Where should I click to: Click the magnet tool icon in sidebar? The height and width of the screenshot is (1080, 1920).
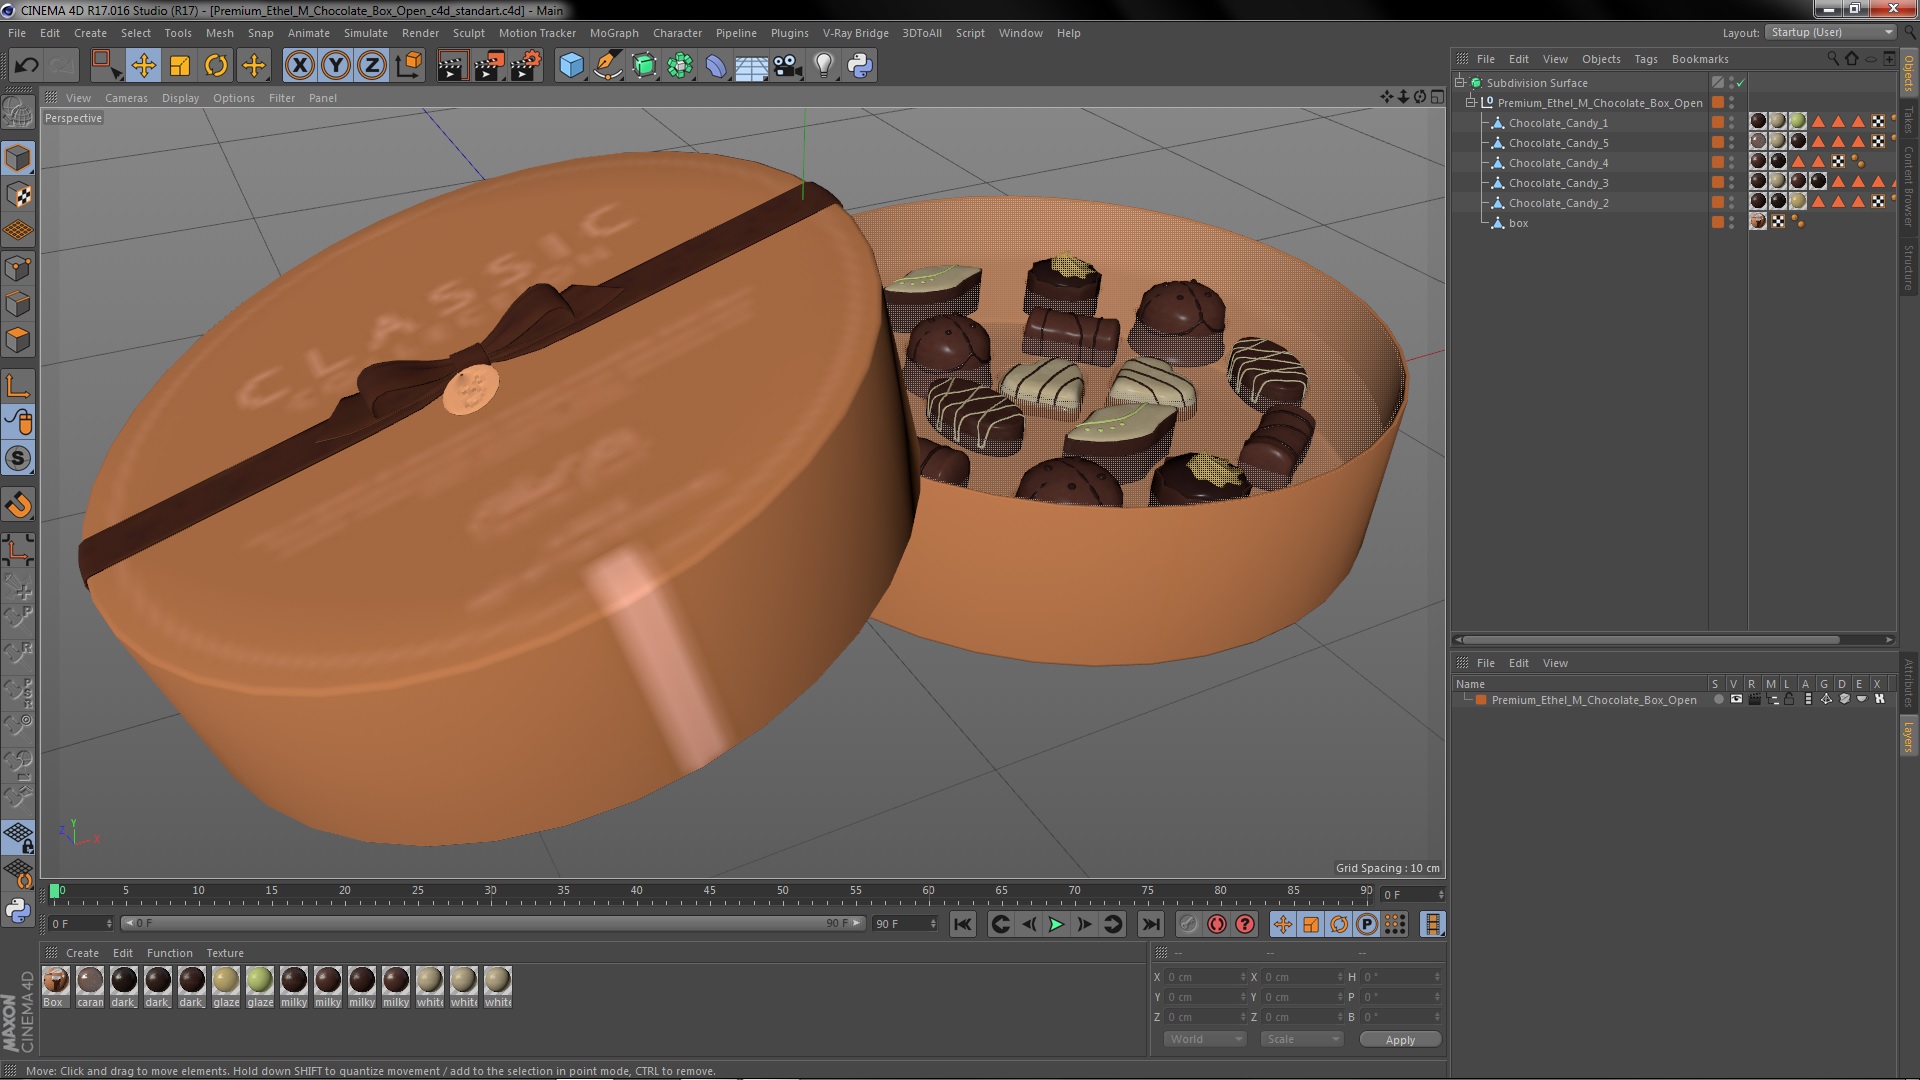pyautogui.click(x=18, y=505)
